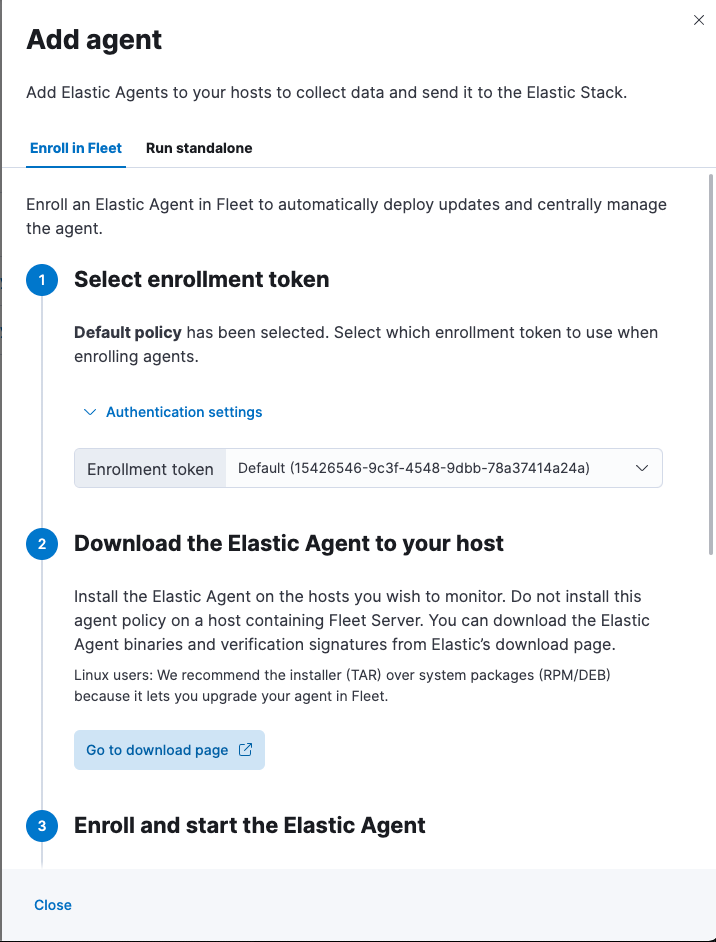Click step 3 numbered circle icon
Screen dimensions: 716x942
pos(41,826)
